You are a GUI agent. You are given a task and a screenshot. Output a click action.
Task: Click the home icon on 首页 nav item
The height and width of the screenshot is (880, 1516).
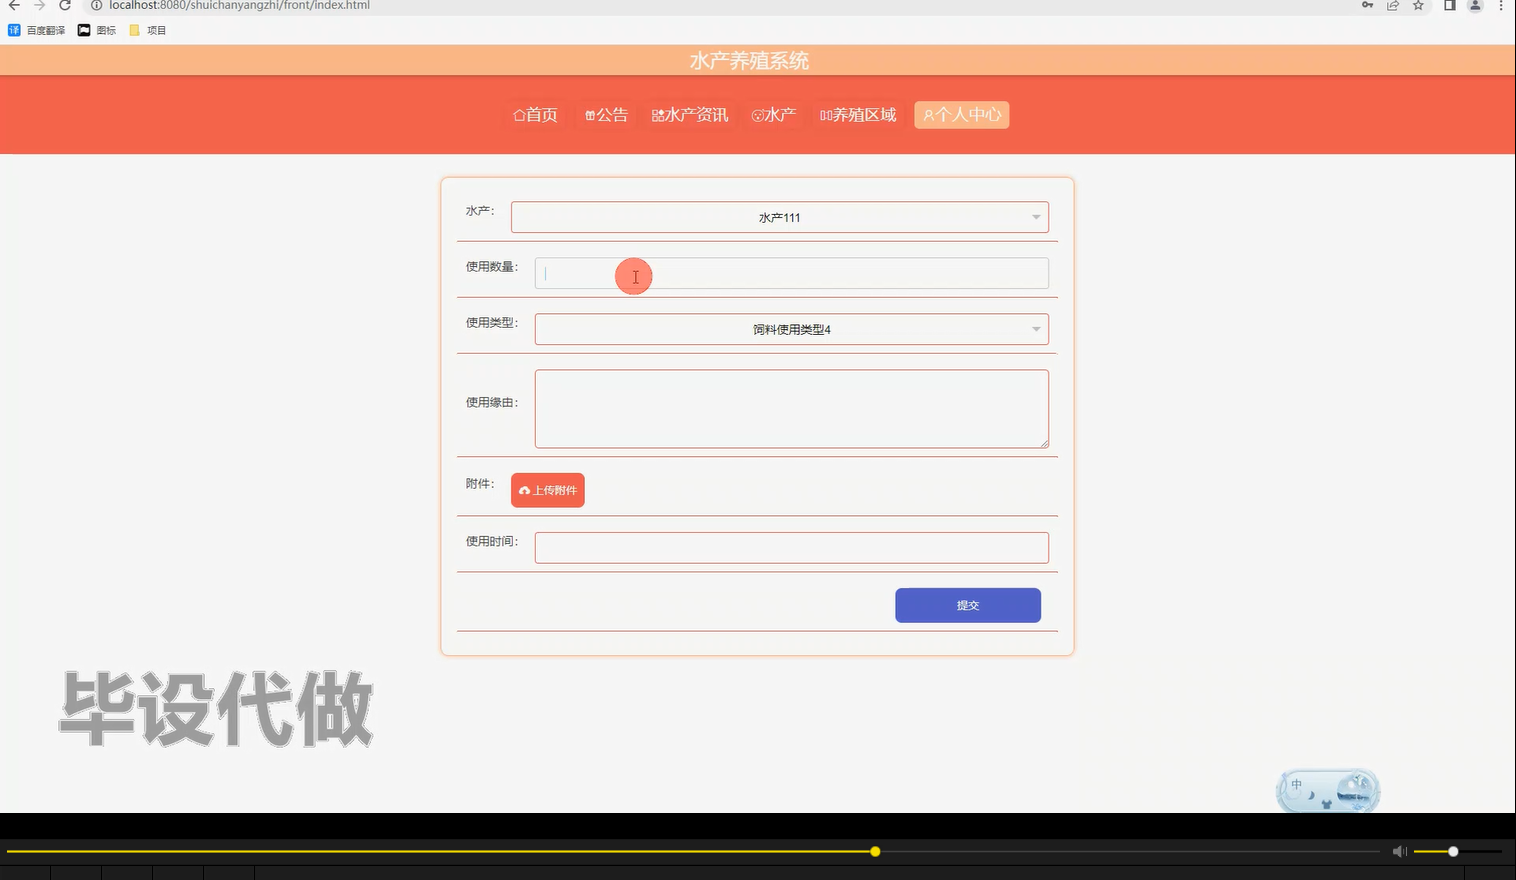tap(517, 114)
